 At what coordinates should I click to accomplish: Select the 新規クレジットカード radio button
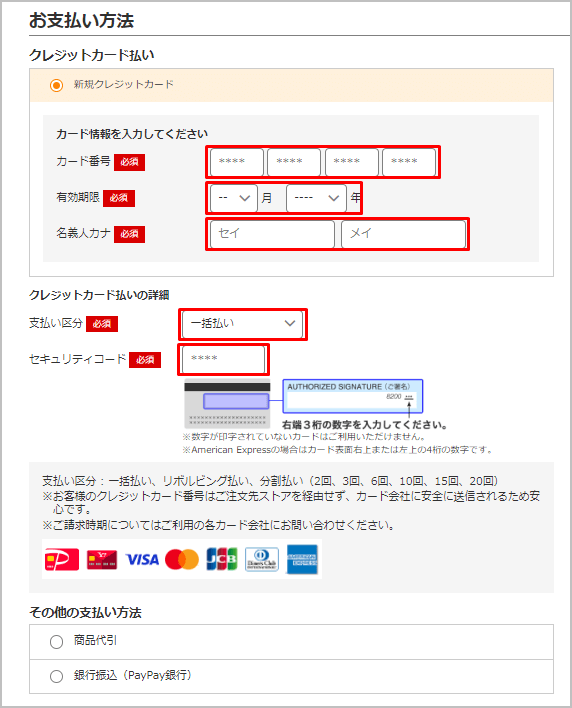(x=56, y=85)
